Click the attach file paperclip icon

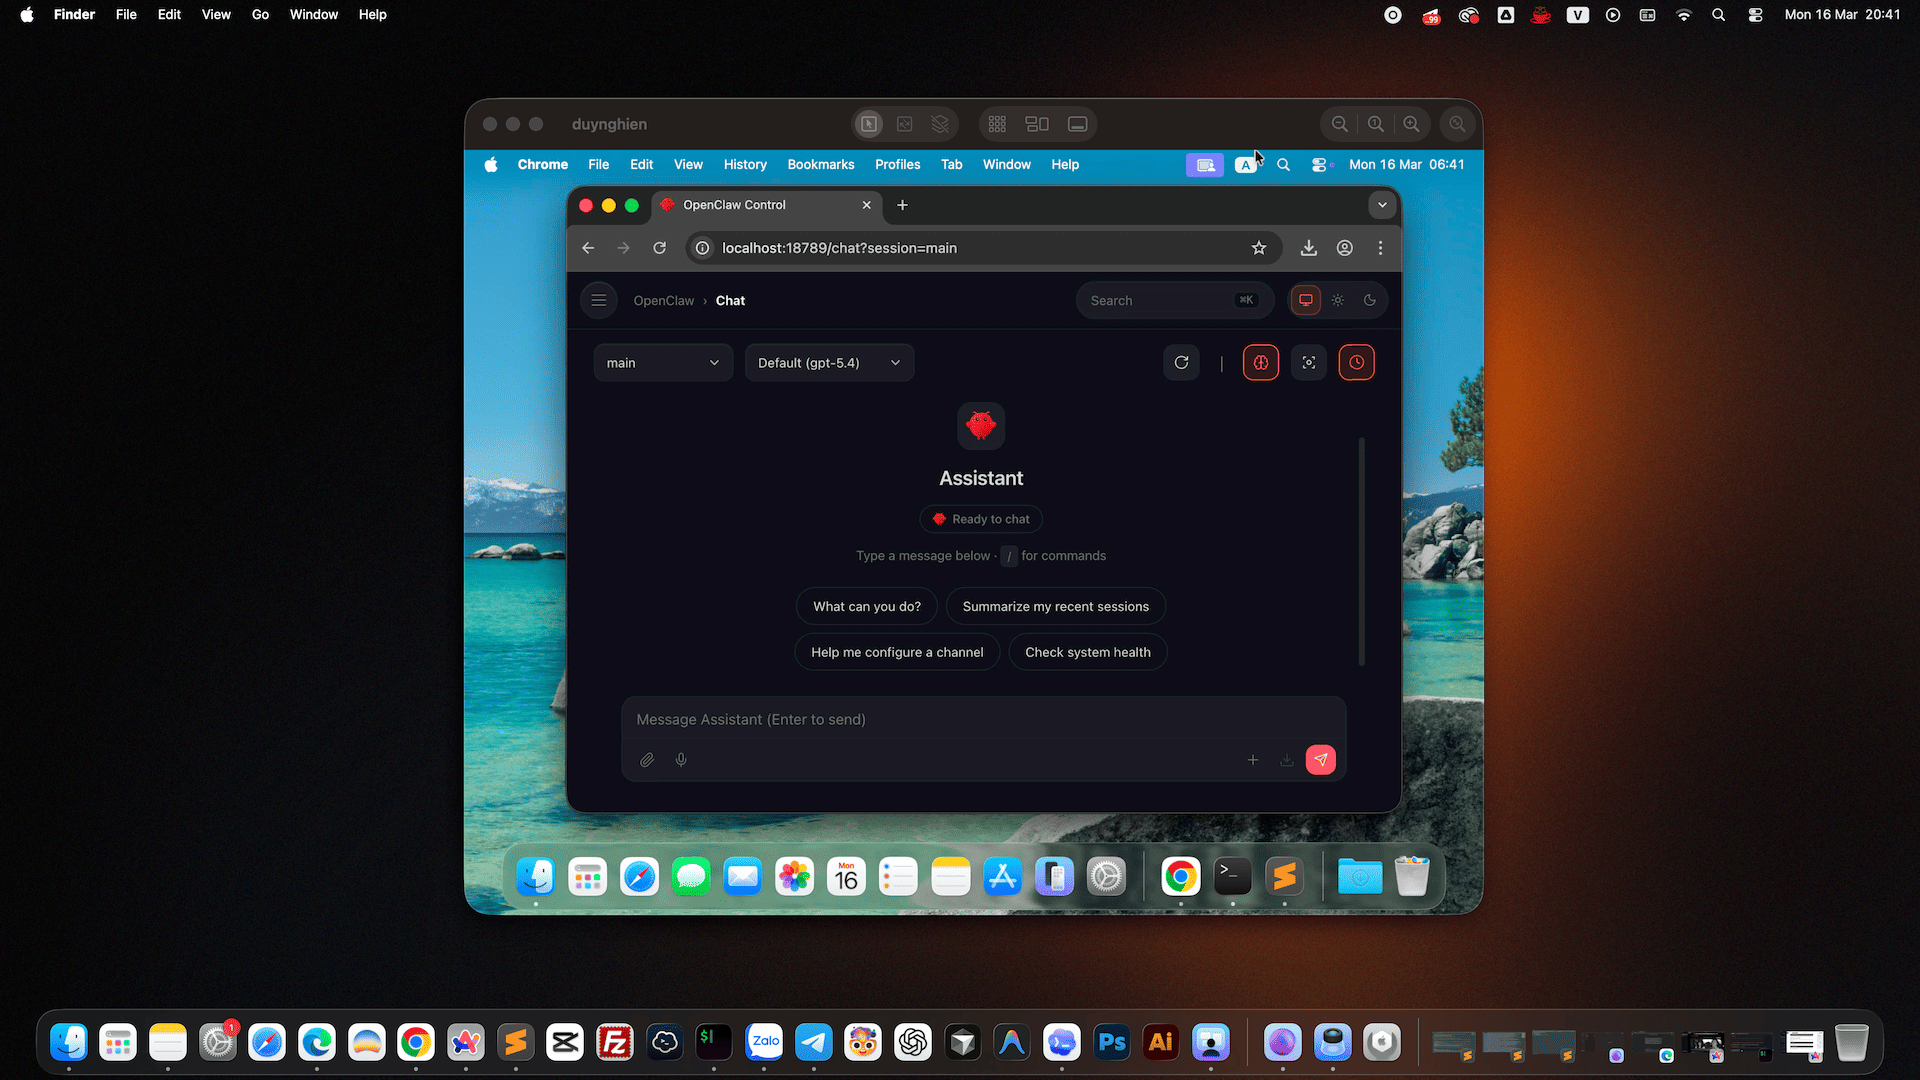[x=647, y=760]
